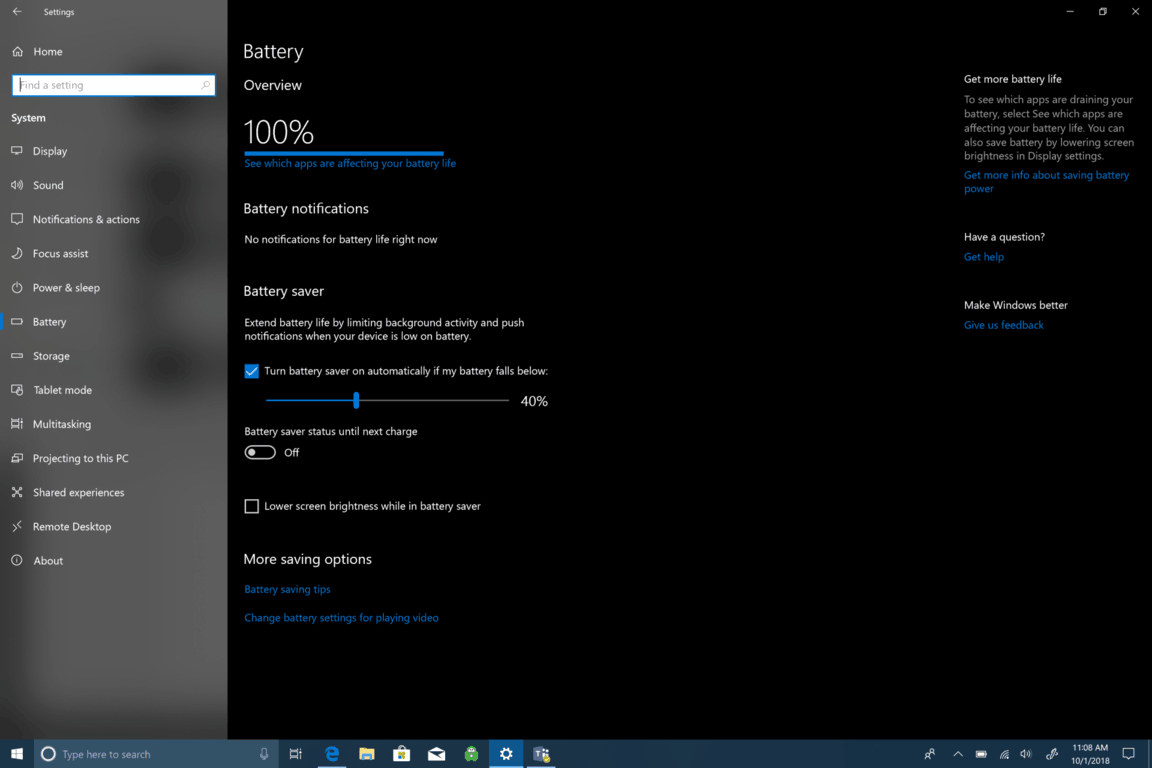Open Microsoft Edge from the taskbar
Viewport: 1152px width, 768px height.
[x=332, y=754]
